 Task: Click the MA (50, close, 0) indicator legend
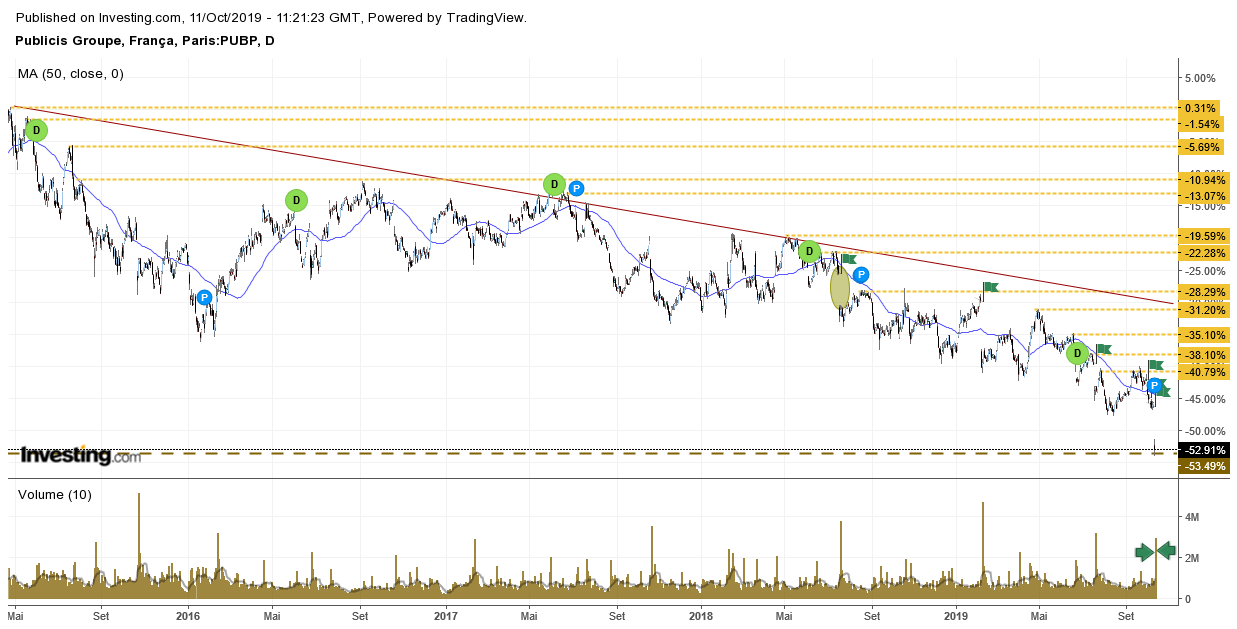coord(71,74)
